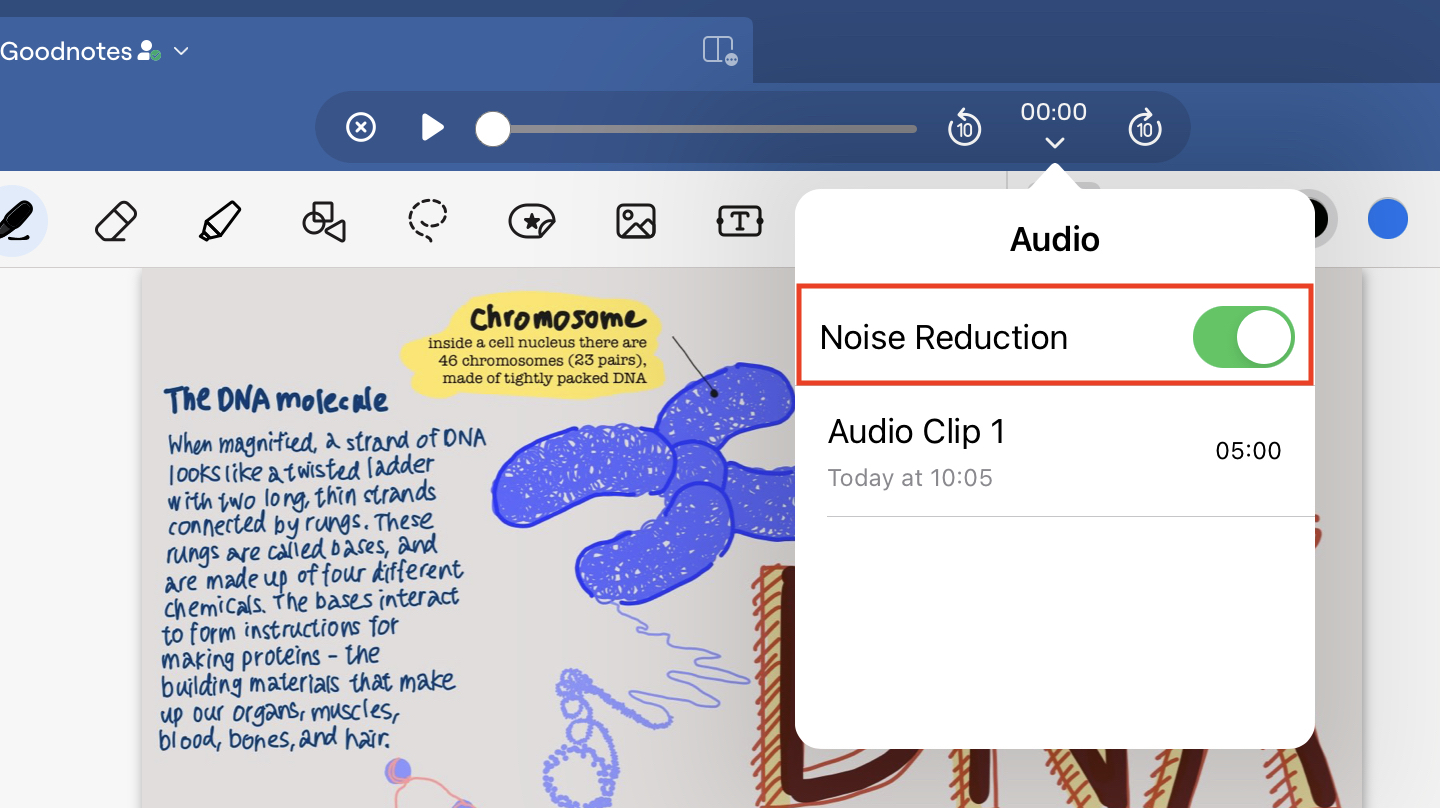Collapse the audio clips dropdown chevron
Image resolution: width=1440 pixels, height=808 pixels.
click(x=1054, y=144)
